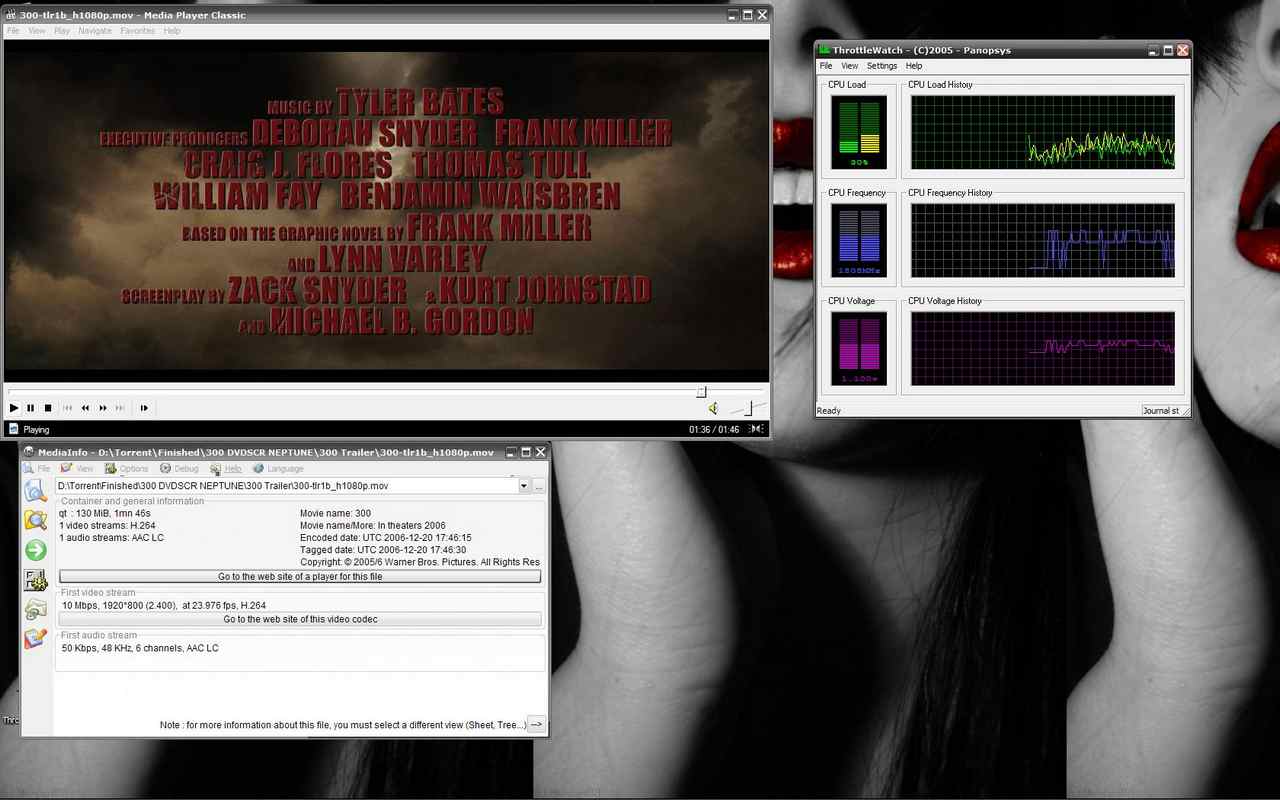Viewport: 1280px width, 800px height.
Task: Click the MediaInfo open file sidebar icon
Action: pyautogui.click(x=35, y=490)
